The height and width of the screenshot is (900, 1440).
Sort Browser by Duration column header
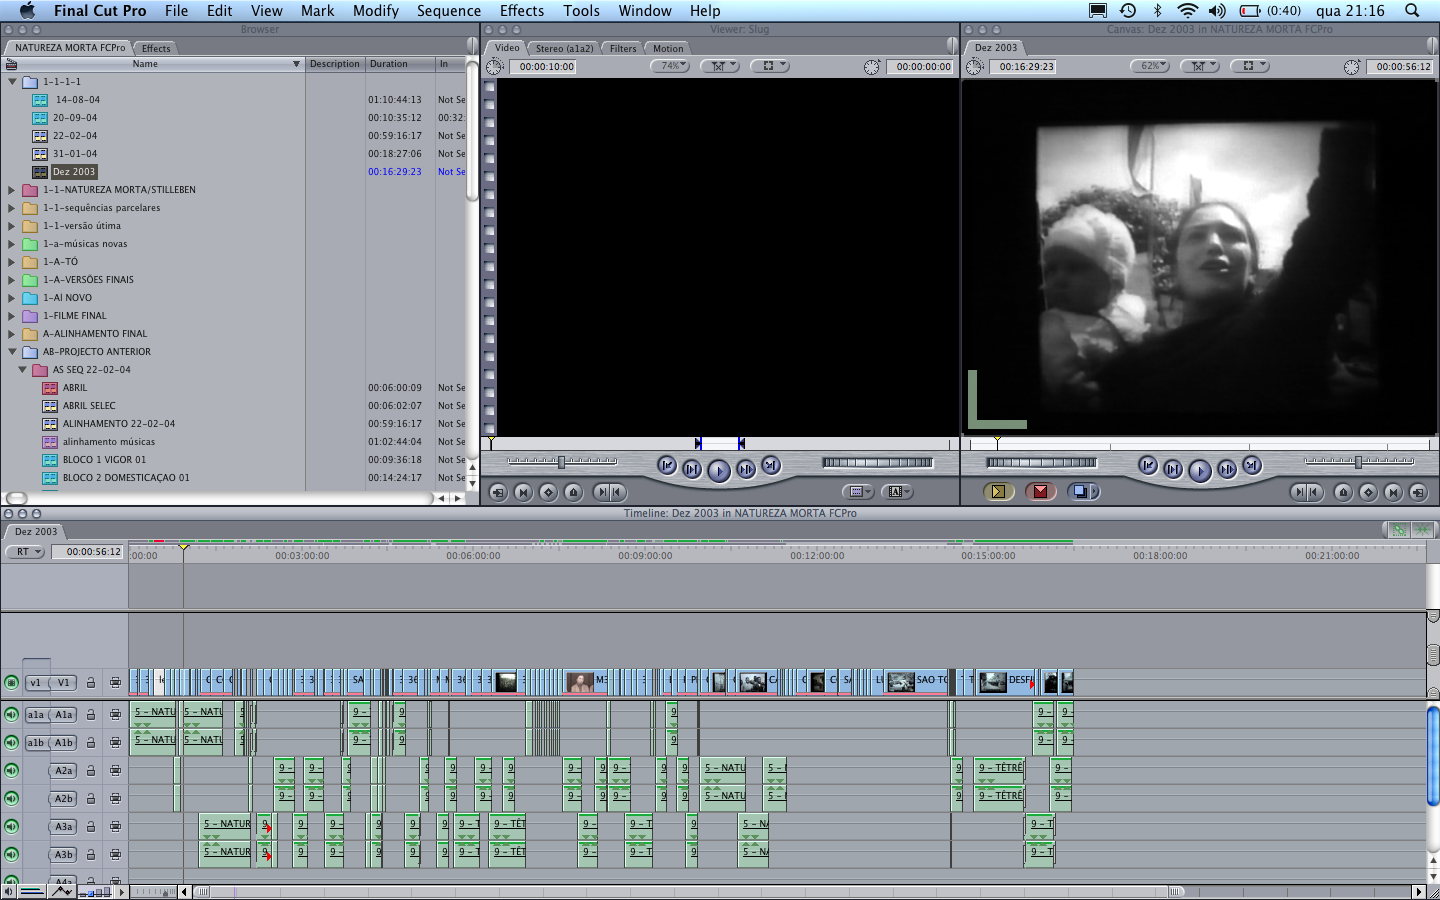point(399,64)
